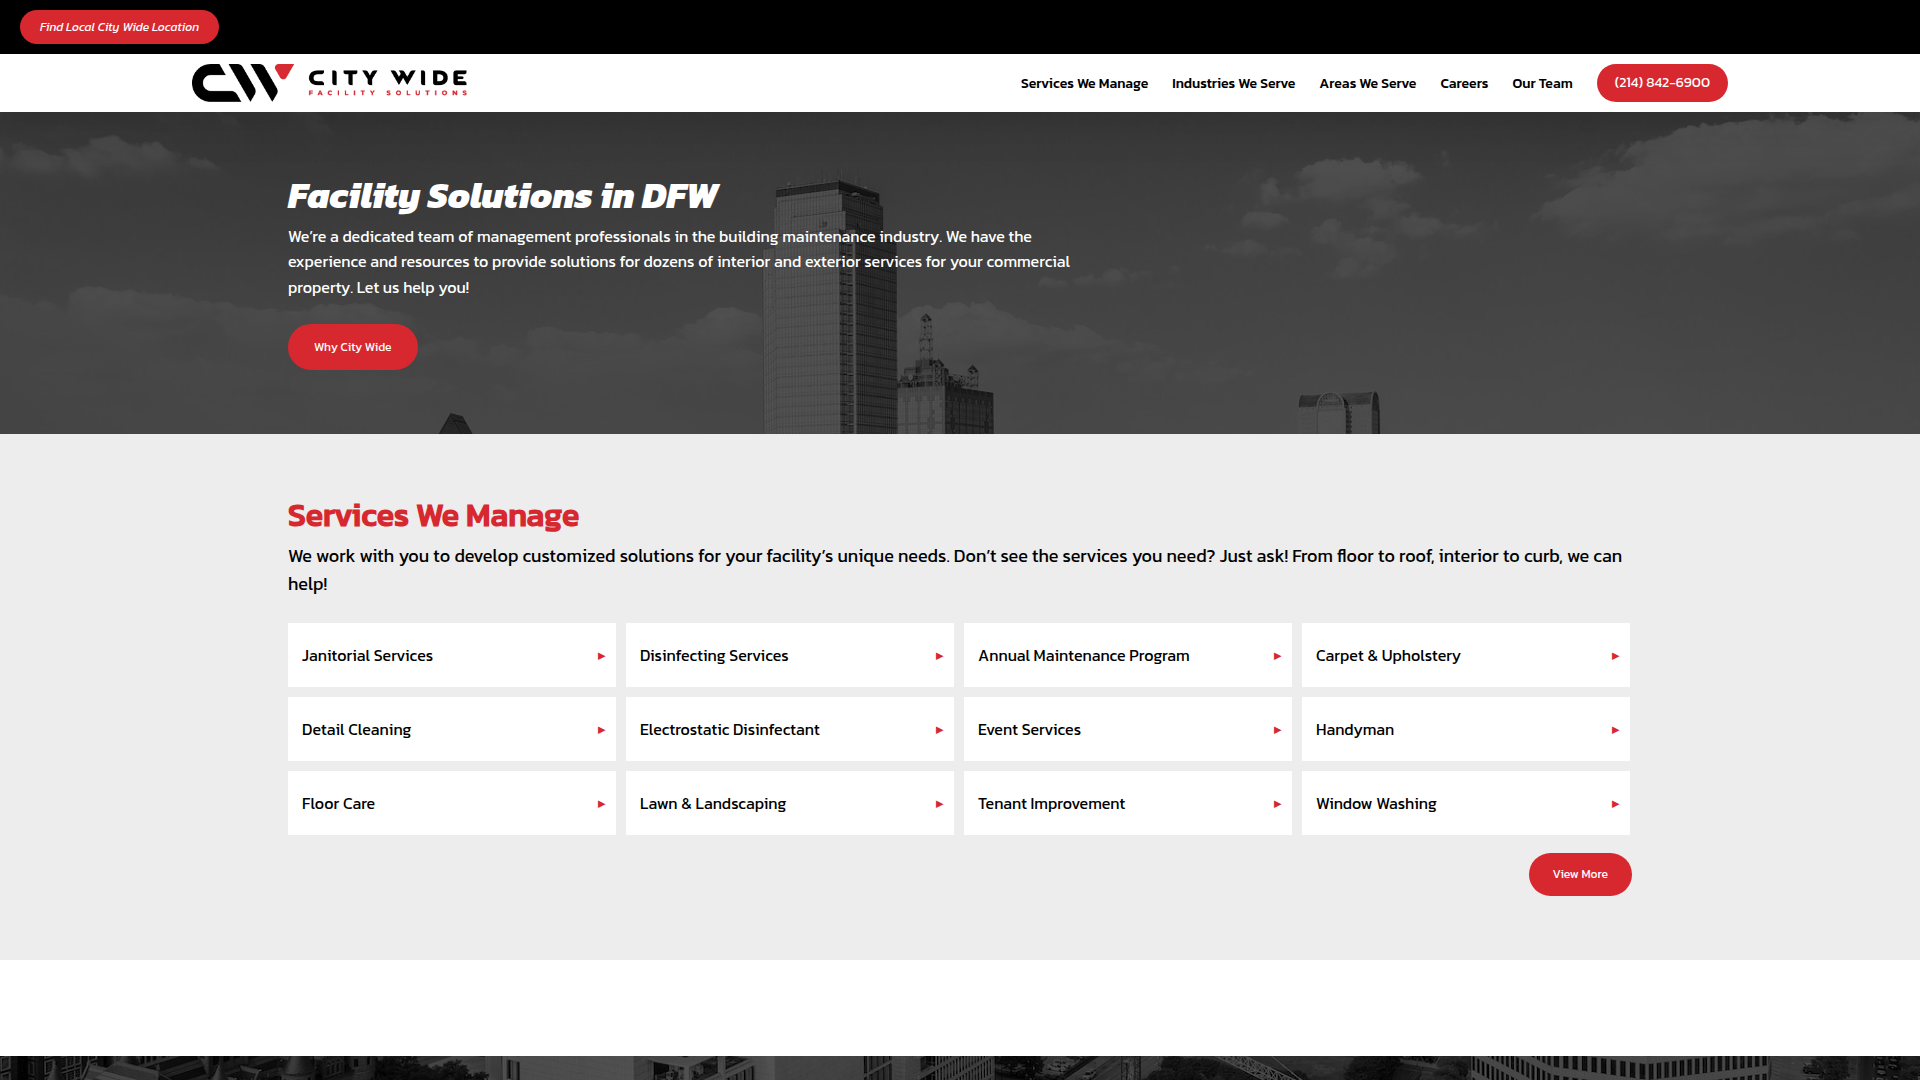This screenshot has height=1080, width=1920.
Task: Click the View More services button
Action: (x=1580, y=874)
